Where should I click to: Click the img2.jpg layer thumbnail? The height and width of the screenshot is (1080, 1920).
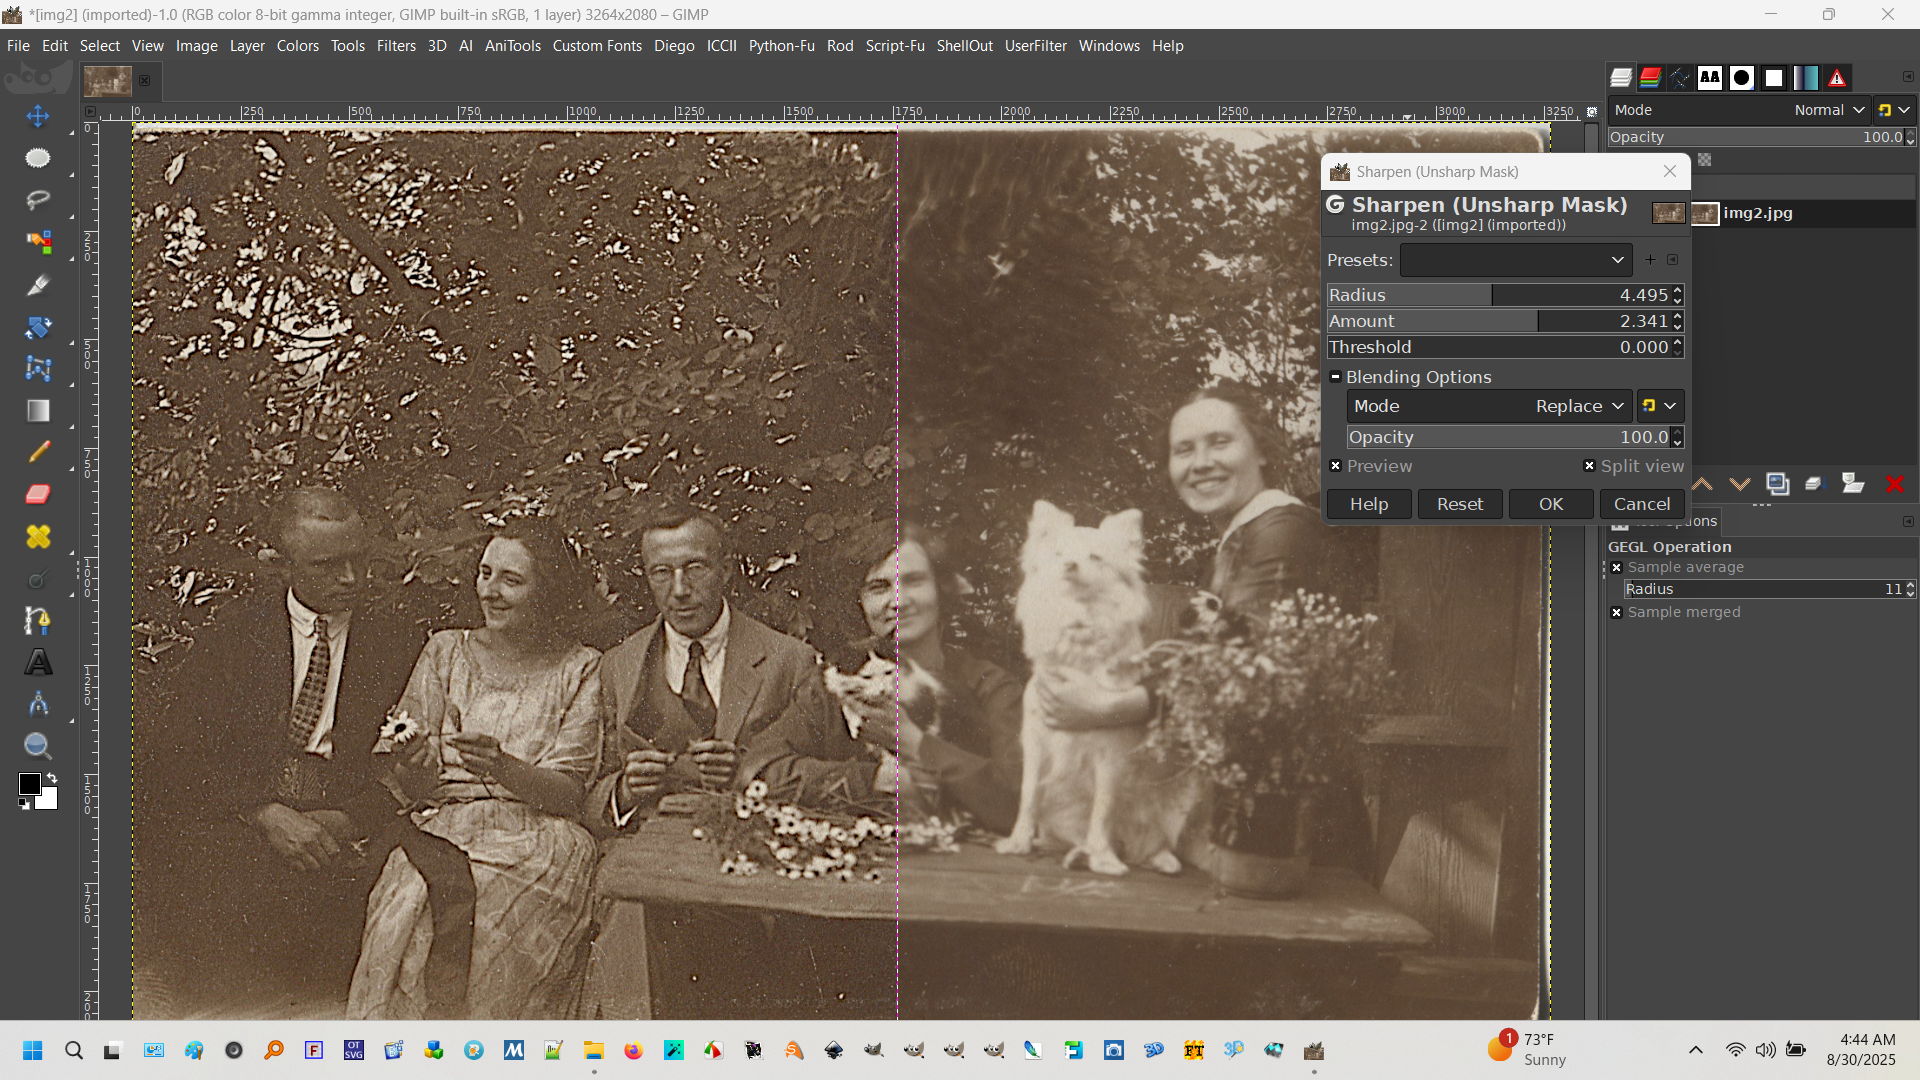click(1705, 213)
